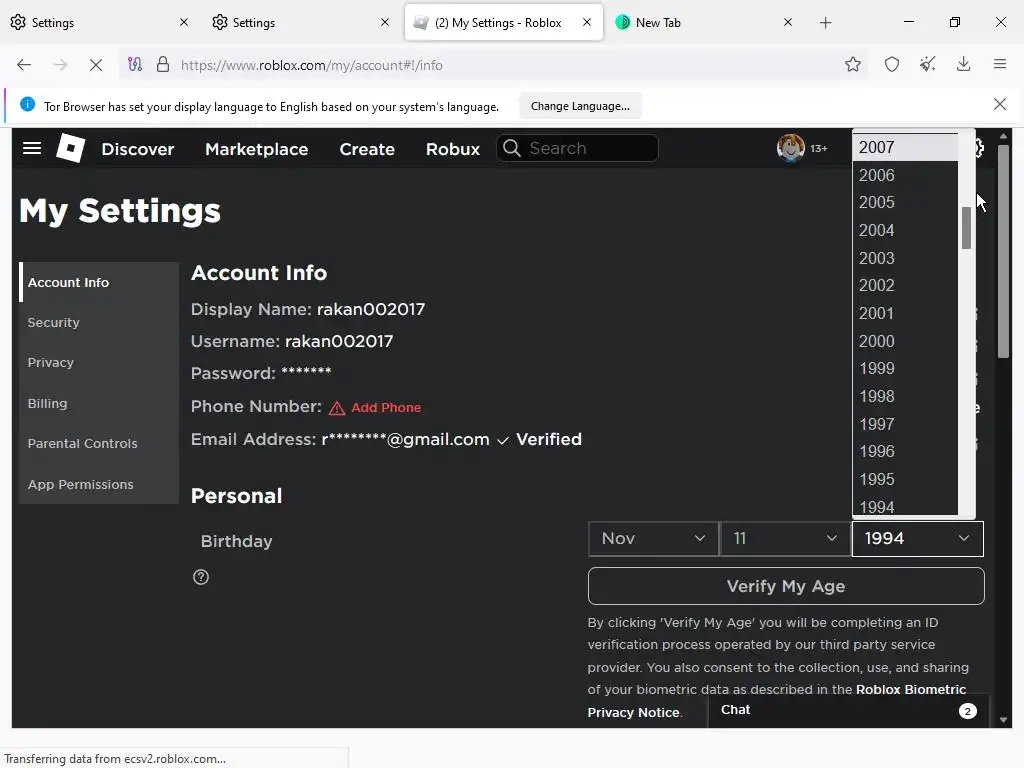Open the Robux page
1024x768 pixels.
453,149
